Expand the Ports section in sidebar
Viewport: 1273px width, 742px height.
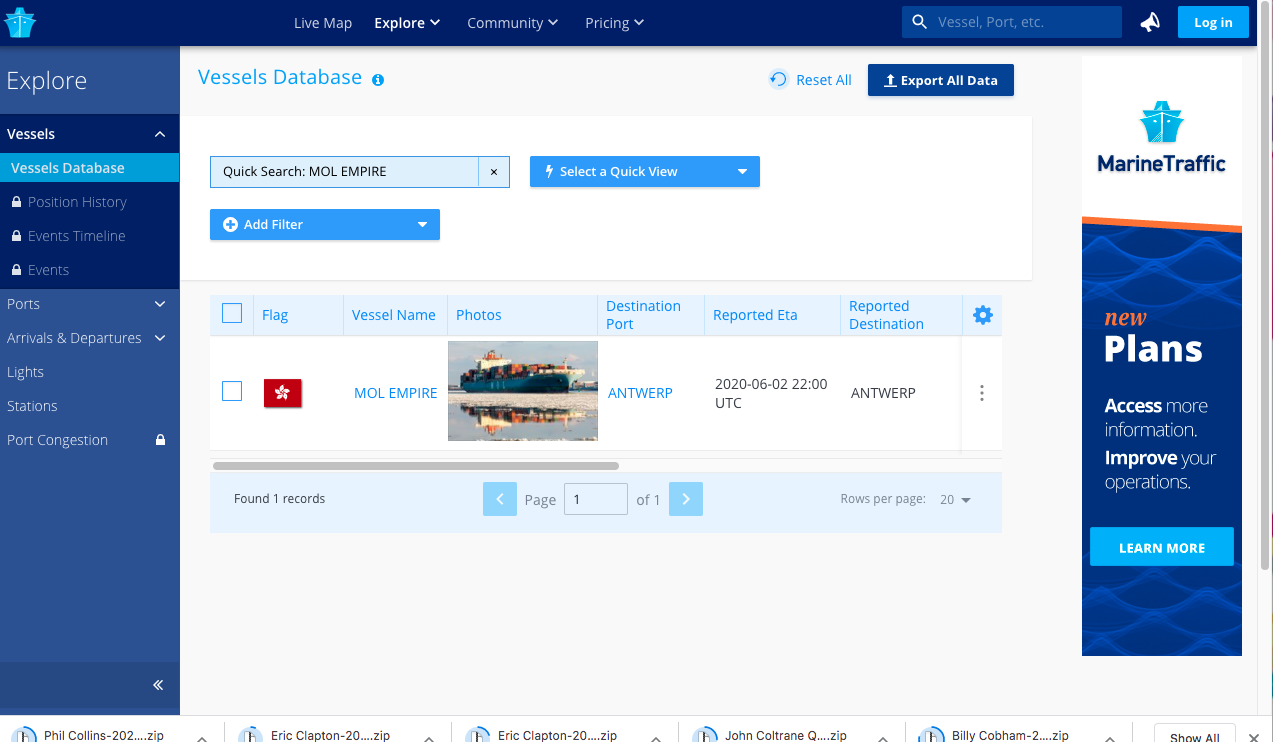(89, 304)
